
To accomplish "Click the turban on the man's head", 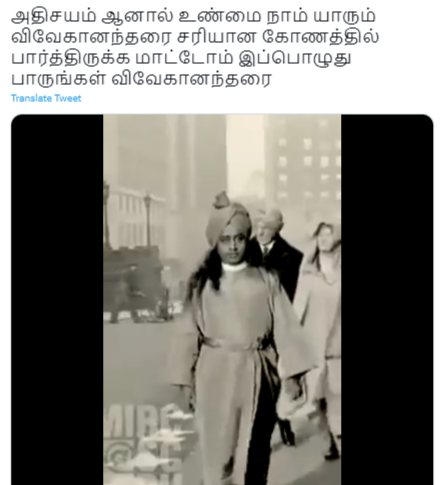I will tap(227, 215).
